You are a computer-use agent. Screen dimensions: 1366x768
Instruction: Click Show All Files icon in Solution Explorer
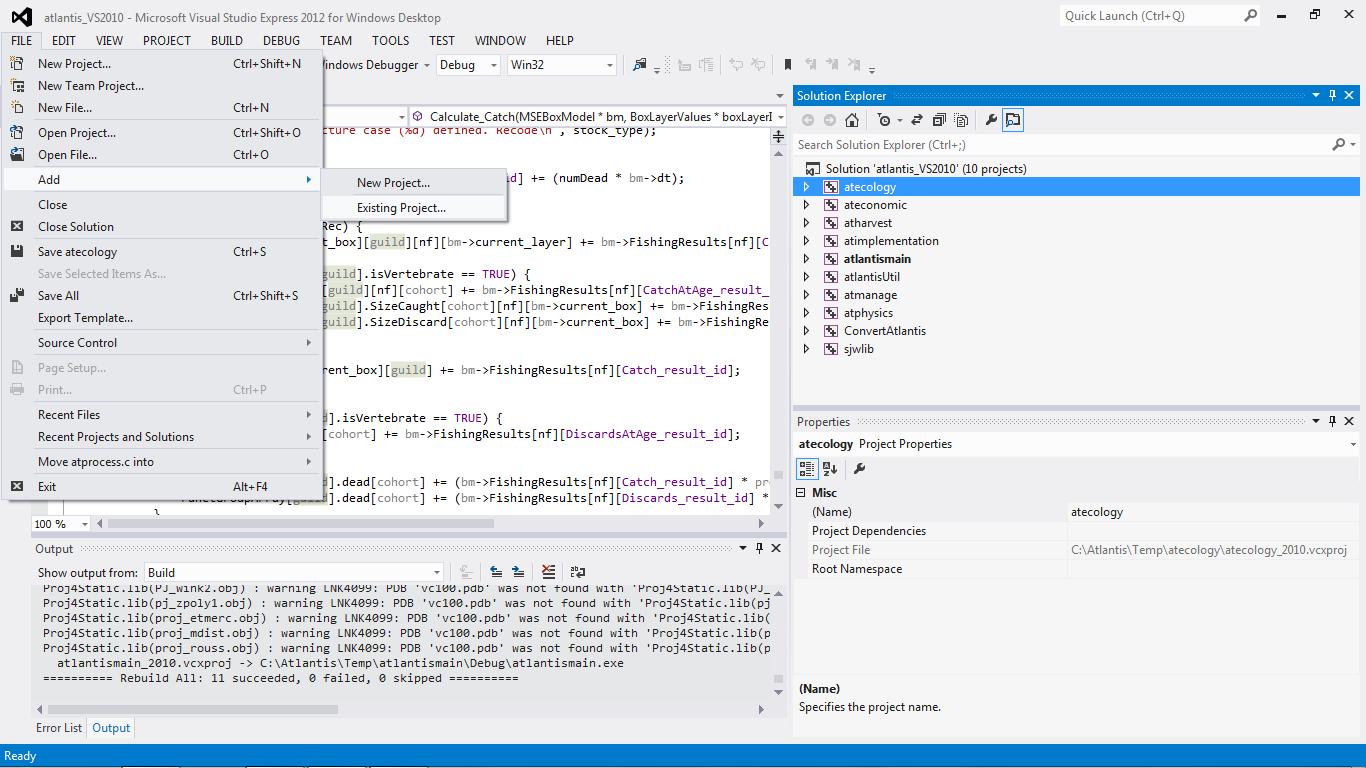click(961, 120)
